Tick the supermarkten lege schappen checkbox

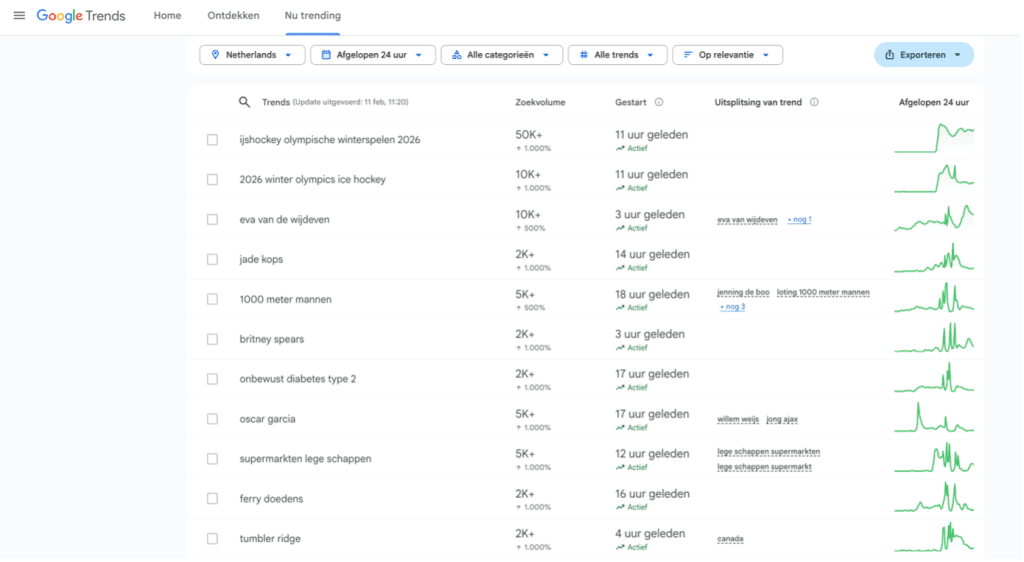tap(212, 459)
